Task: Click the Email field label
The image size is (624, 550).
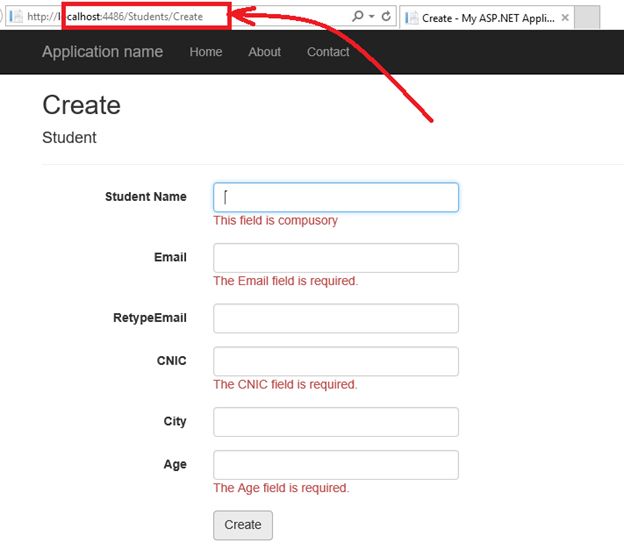Action: point(170,257)
